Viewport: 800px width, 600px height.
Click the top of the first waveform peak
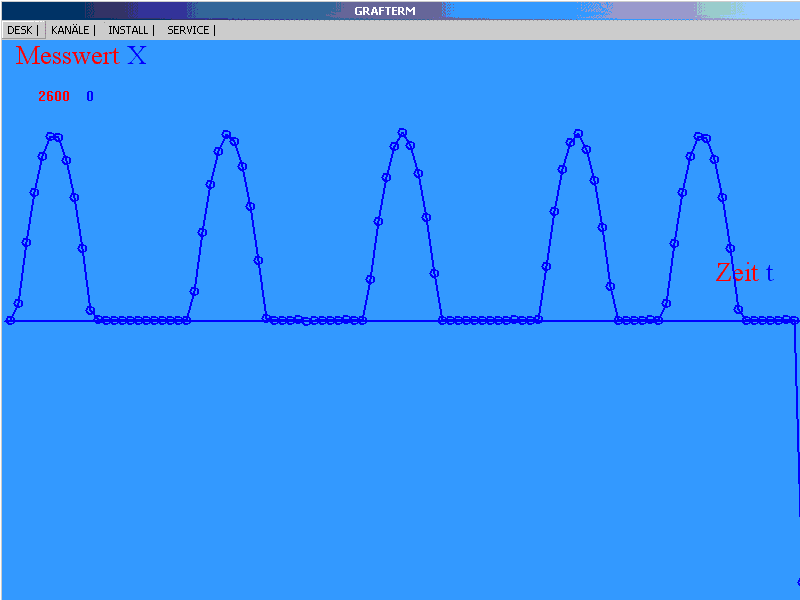click(x=54, y=136)
